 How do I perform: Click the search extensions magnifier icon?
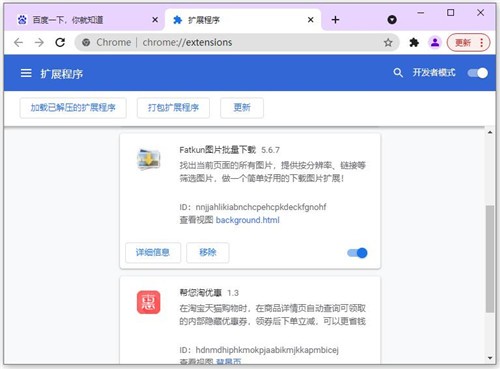[398, 73]
